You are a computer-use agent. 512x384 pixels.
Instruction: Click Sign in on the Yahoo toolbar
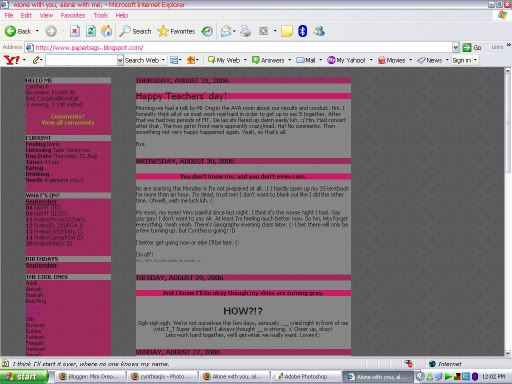point(462,60)
